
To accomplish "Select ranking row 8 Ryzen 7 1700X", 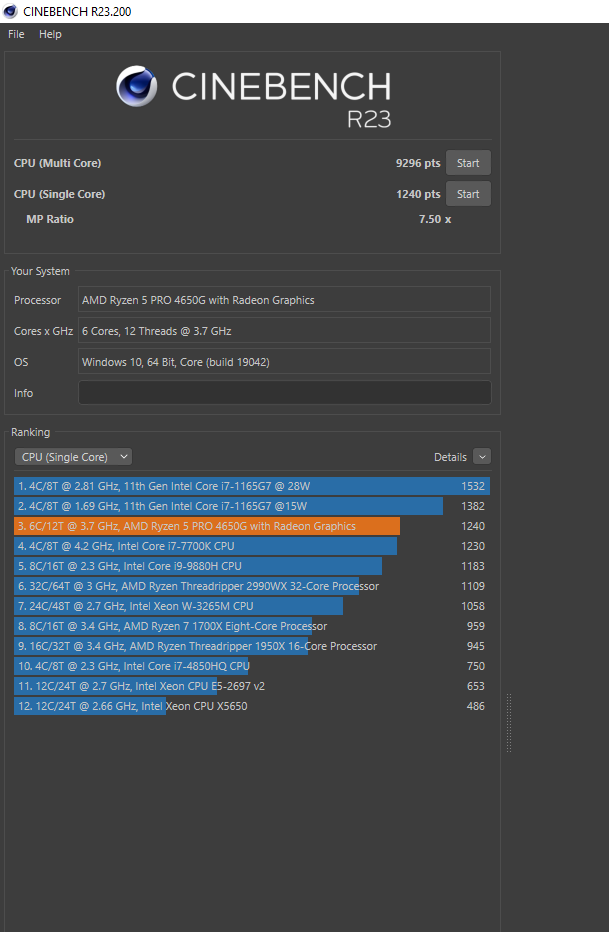I will [x=252, y=626].
